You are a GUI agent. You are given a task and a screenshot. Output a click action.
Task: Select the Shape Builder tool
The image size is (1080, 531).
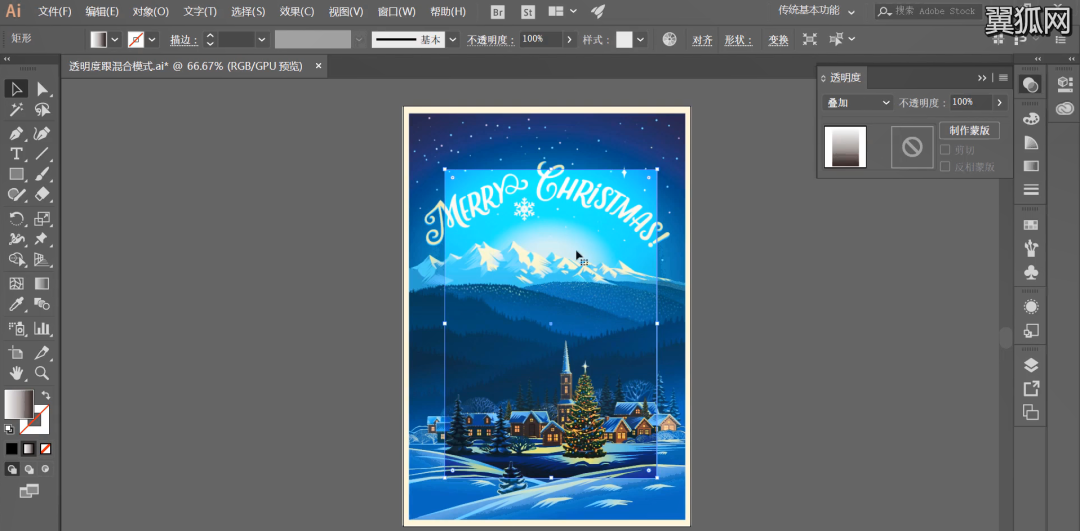[x=17, y=260]
